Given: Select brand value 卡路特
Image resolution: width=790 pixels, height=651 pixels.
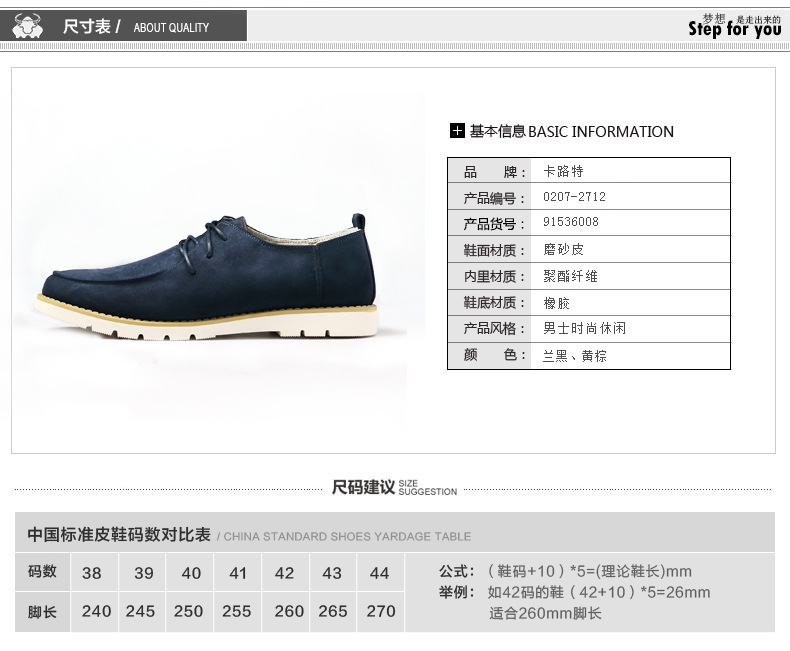Looking at the screenshot, I should (563, 171).
